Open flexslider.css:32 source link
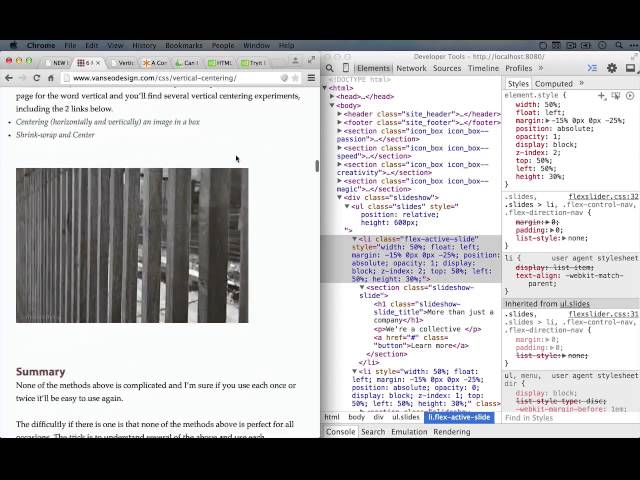Screen dimensions: 640x480 point(603,197)
